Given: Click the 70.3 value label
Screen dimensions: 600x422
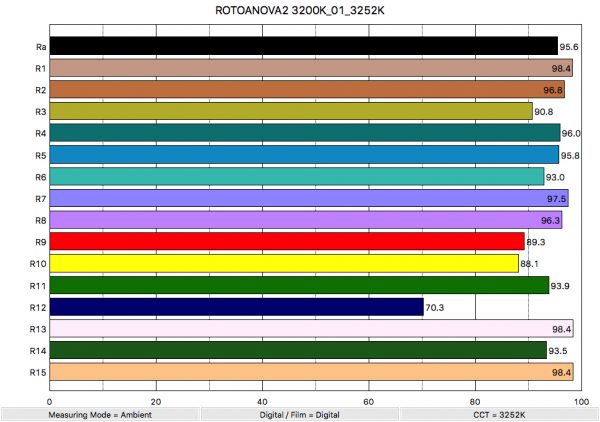Looking at the screenshot, I should pyautogui.click(x=436, y=307).
